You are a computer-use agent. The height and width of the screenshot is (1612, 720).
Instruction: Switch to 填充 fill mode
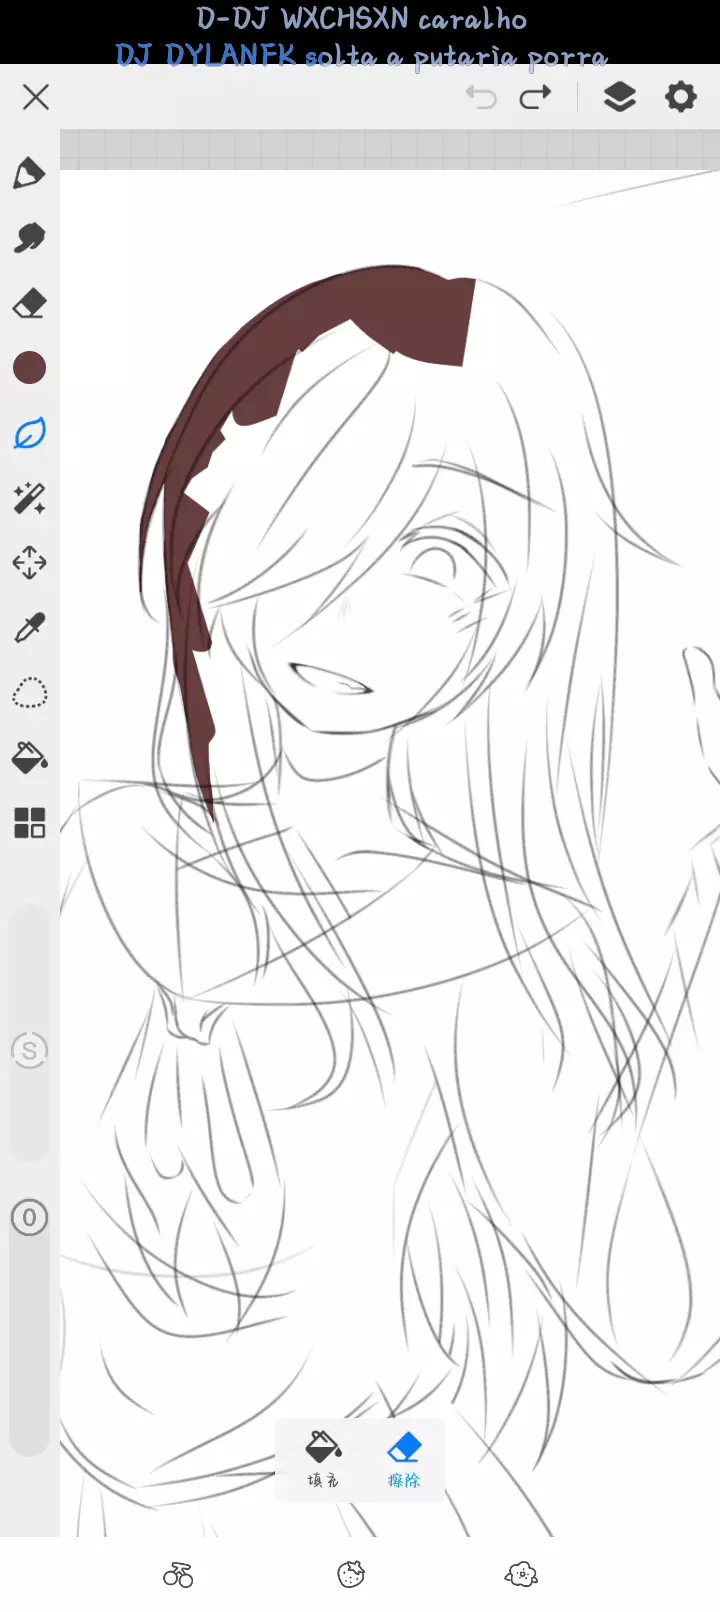pos(322,1459)
